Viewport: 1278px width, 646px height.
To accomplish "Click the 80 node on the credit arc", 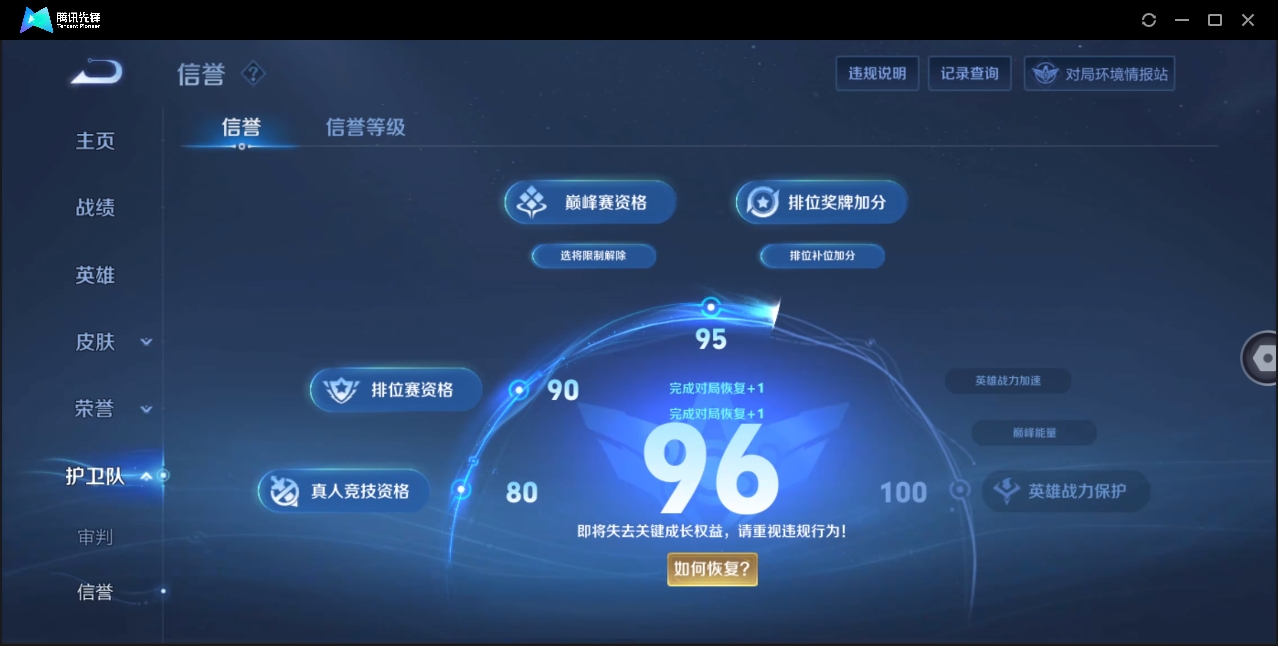I will tap(461, 490).
